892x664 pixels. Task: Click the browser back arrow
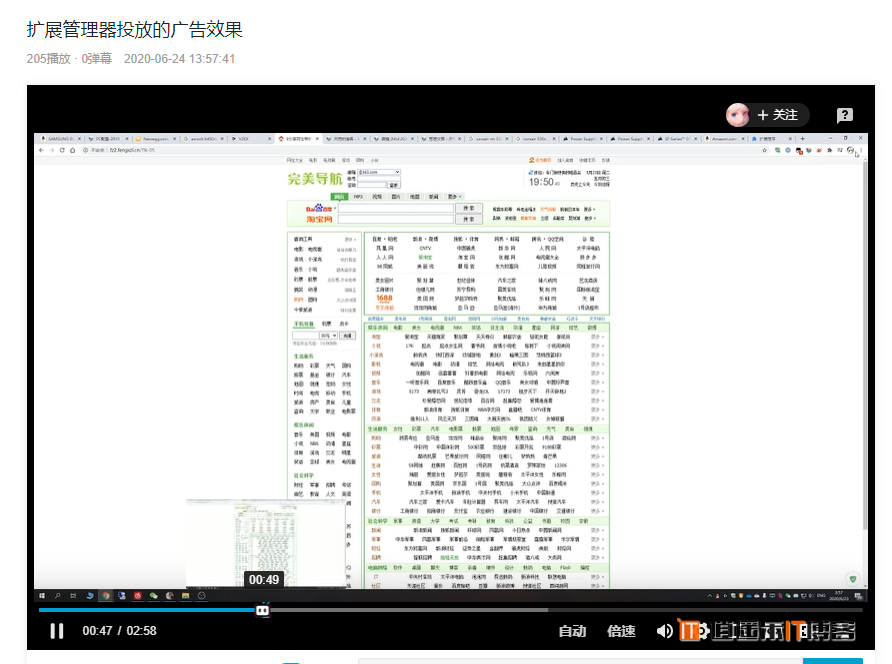coord(41,150)
